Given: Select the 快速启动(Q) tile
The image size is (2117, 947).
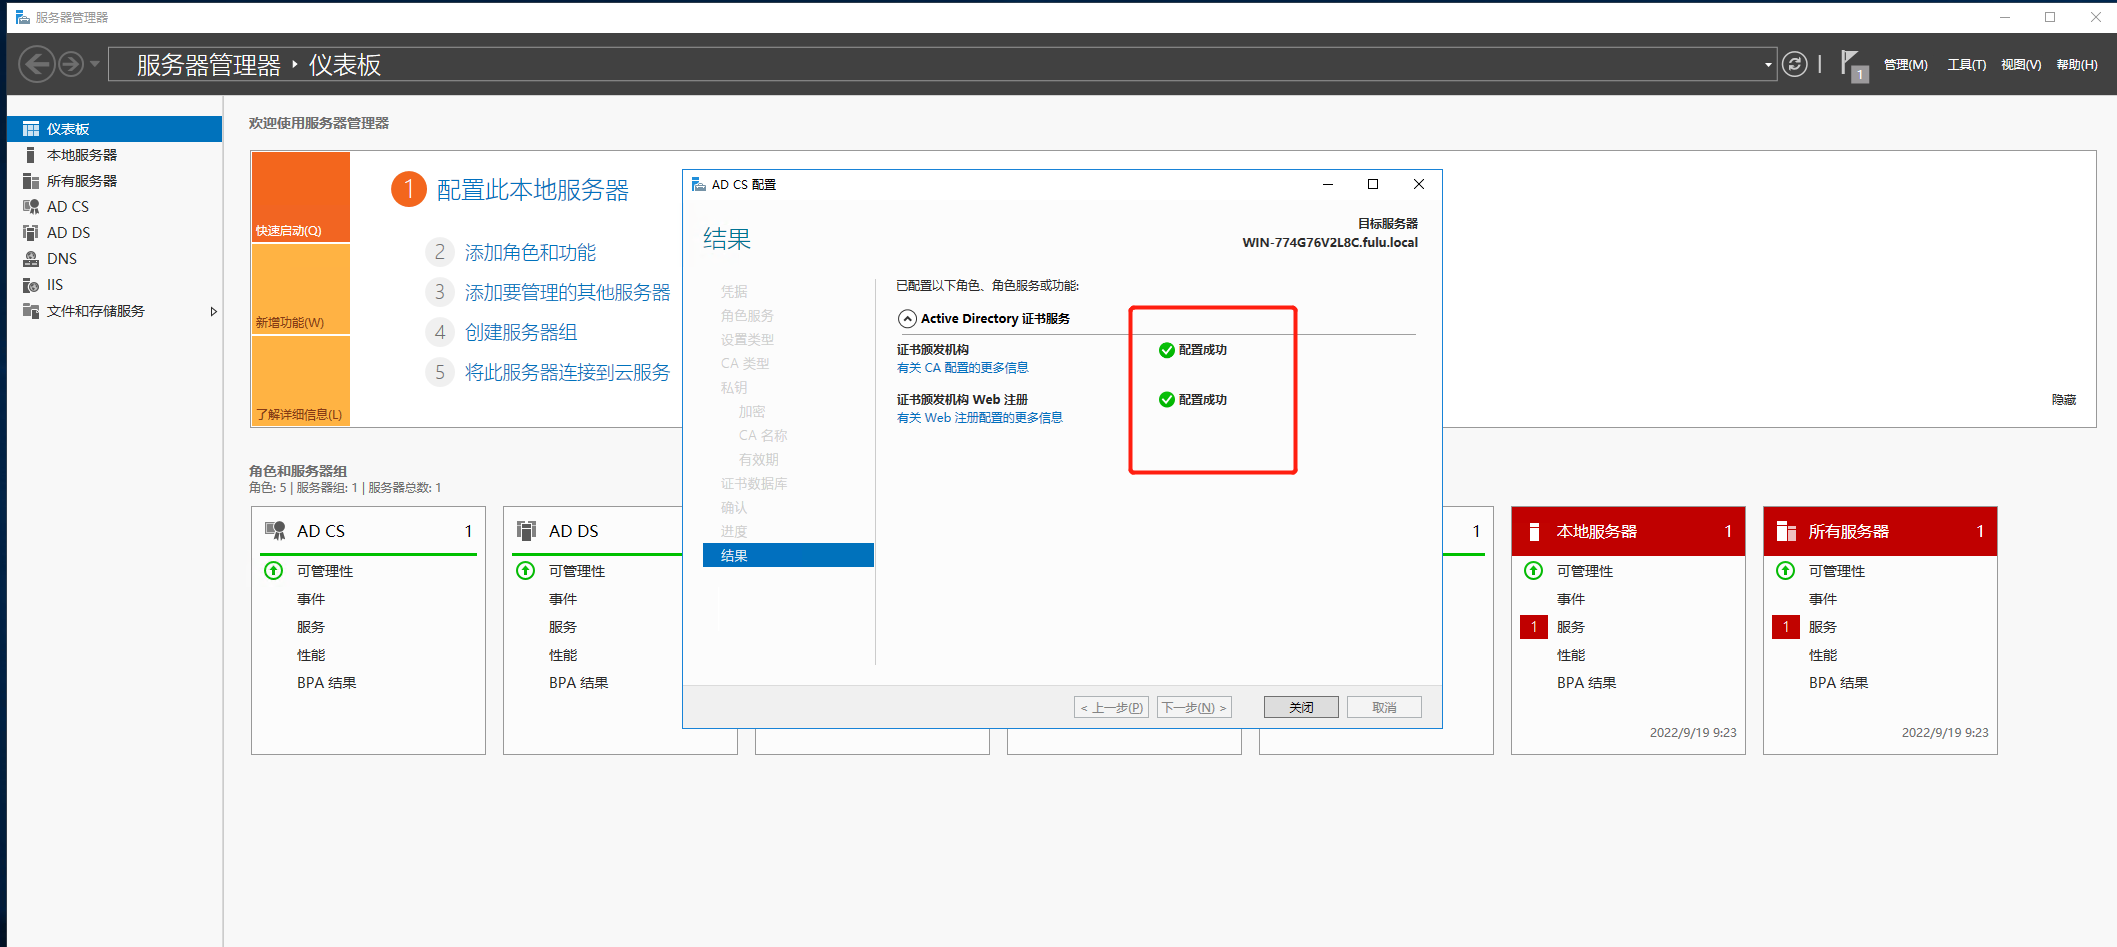Looking at the screenshot, I should tap(300, 196).
